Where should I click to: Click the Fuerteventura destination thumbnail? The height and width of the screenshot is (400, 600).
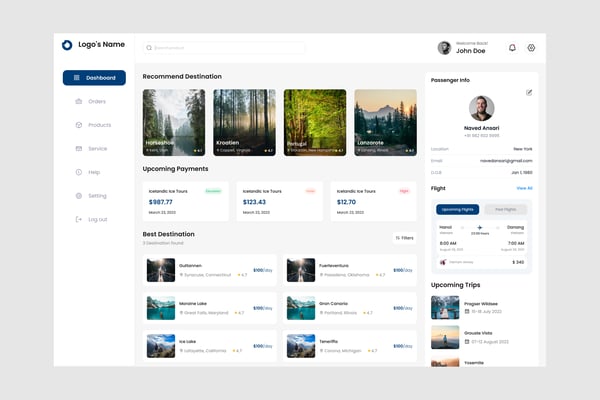click(301, 270)
